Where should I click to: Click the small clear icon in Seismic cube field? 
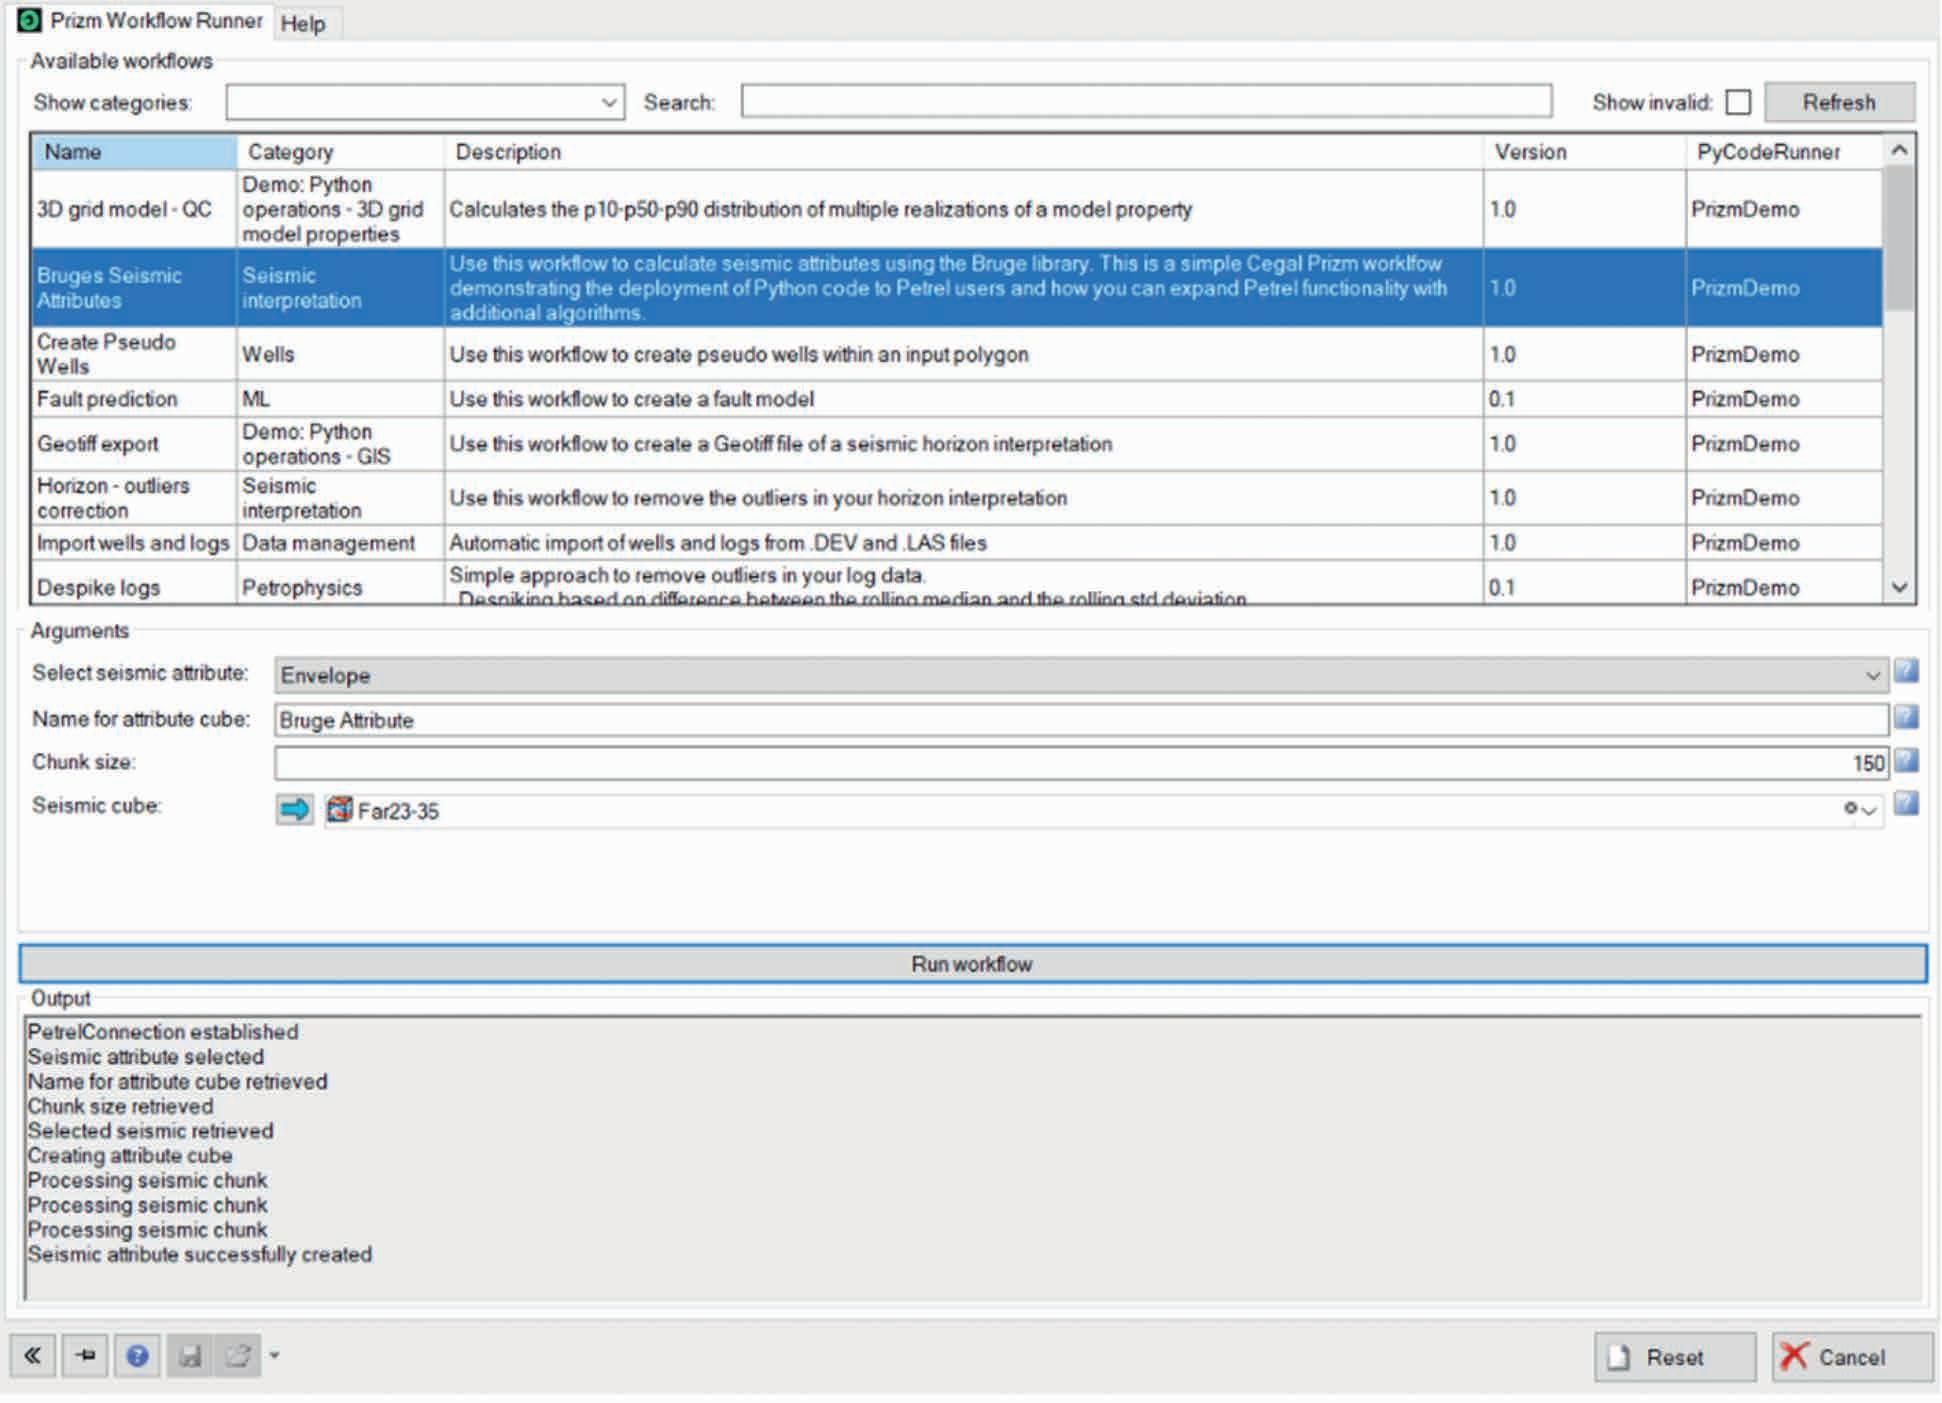pos(1850,809)
